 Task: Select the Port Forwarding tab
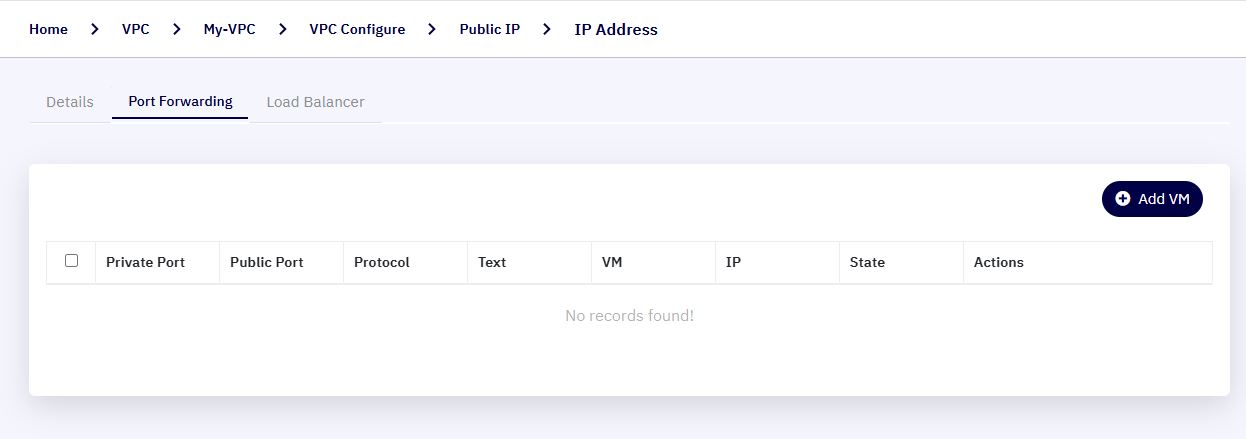pos(180,102)
